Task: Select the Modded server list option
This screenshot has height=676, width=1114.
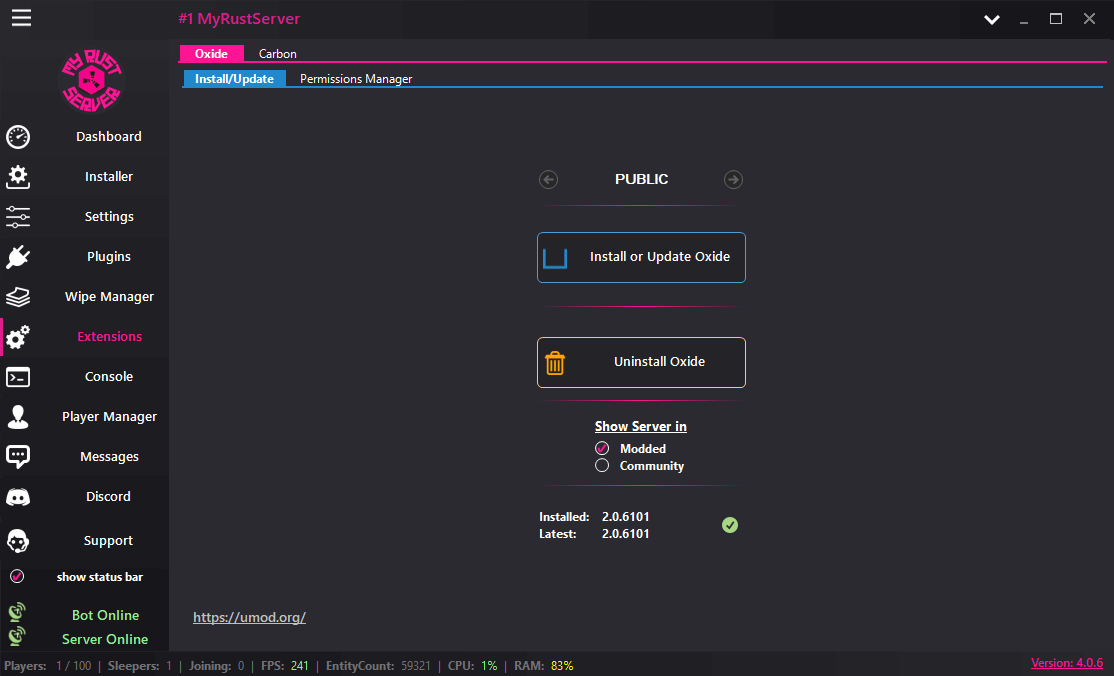Action: point(602,448)
